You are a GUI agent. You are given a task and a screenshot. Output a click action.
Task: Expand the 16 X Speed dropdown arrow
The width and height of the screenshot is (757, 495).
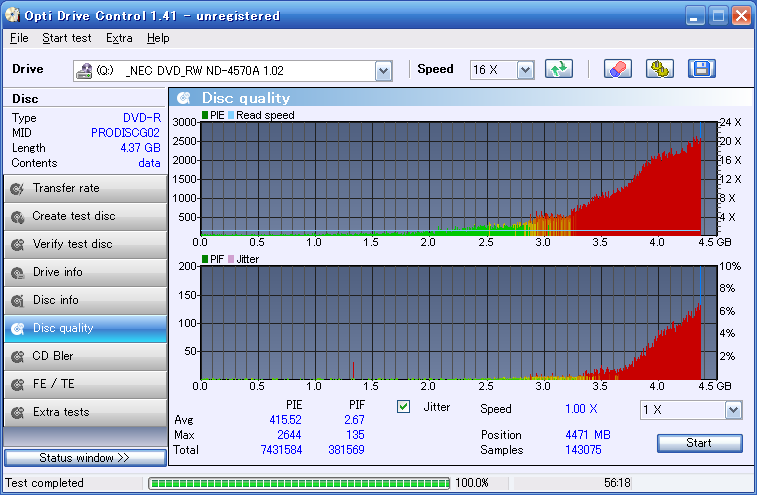point(525,70)
